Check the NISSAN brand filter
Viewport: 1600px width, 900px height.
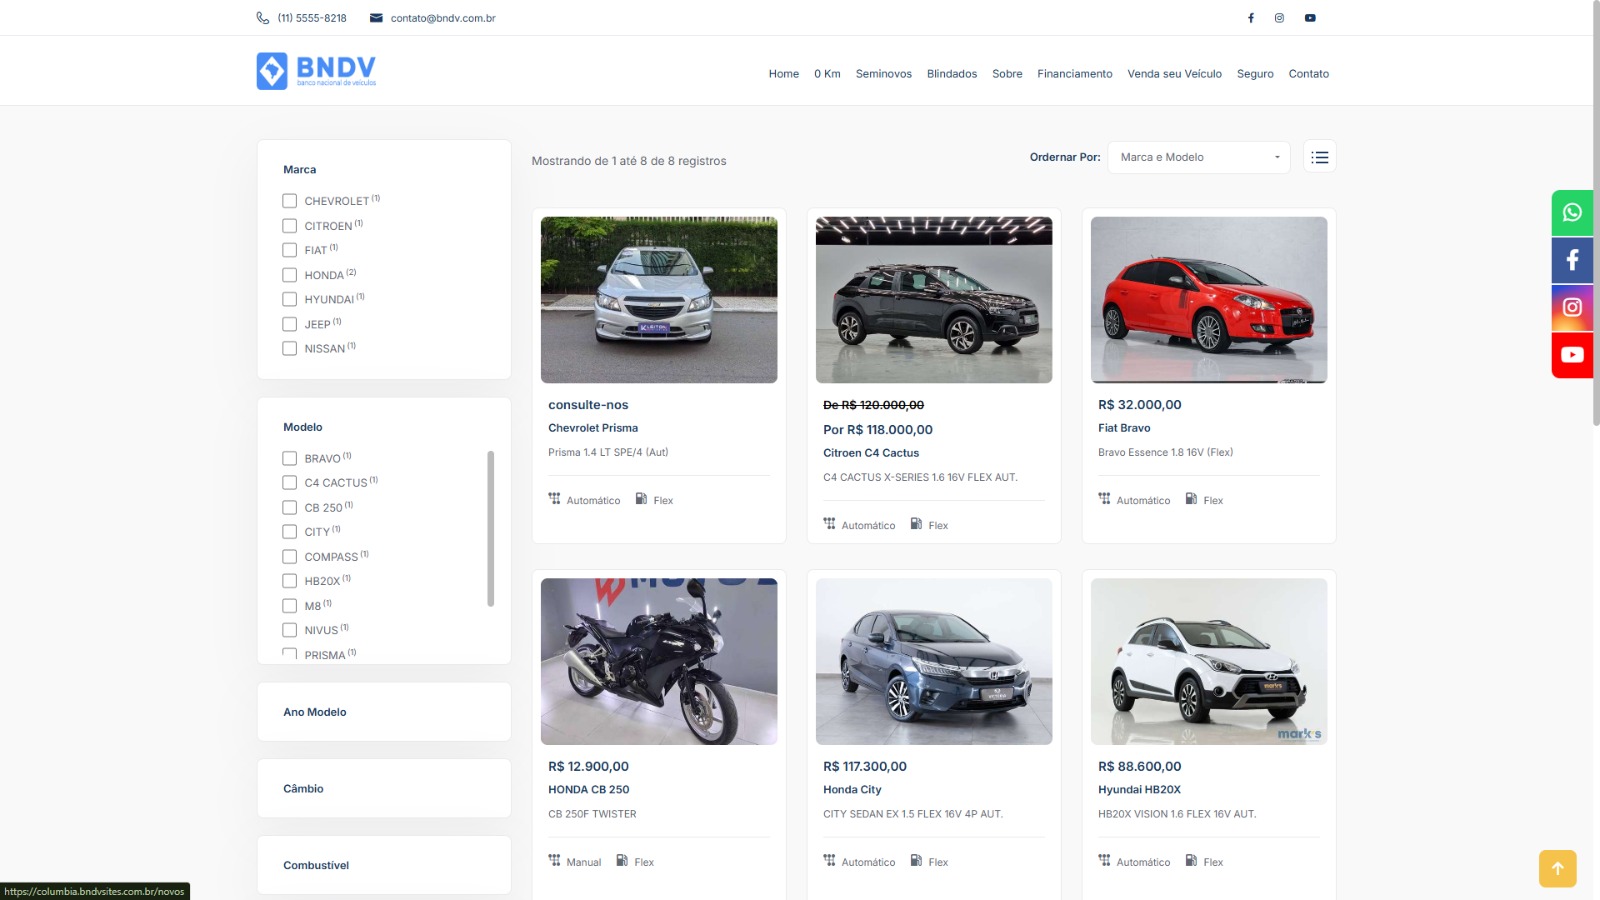click(290, 348)
